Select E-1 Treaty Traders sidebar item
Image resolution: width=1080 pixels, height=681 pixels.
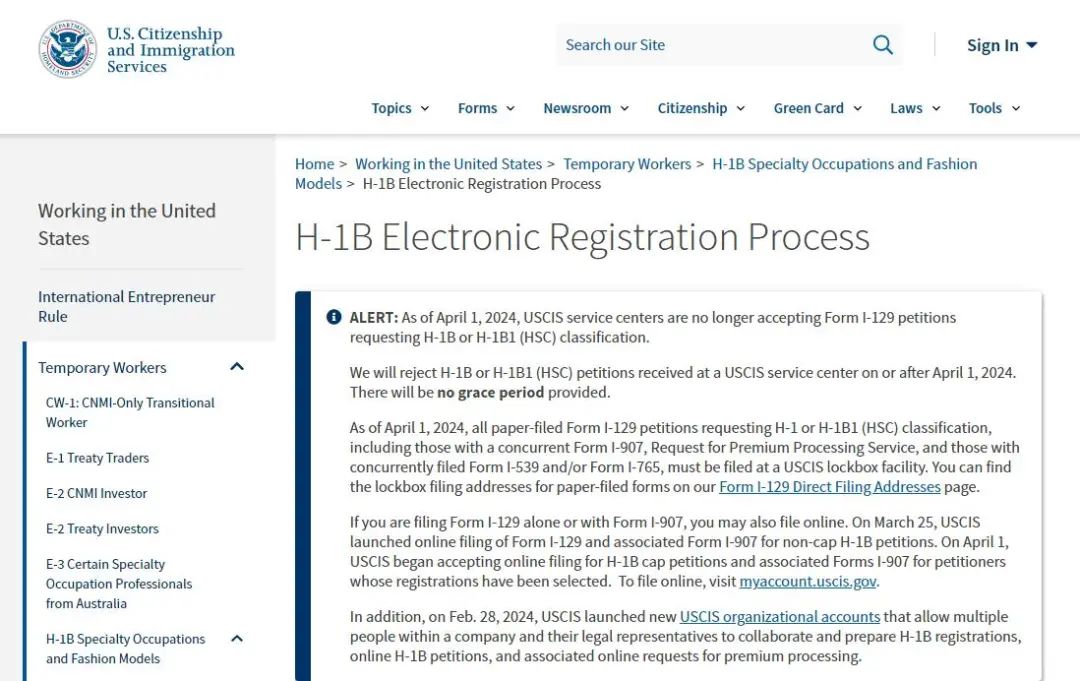[x=97, y=458]
